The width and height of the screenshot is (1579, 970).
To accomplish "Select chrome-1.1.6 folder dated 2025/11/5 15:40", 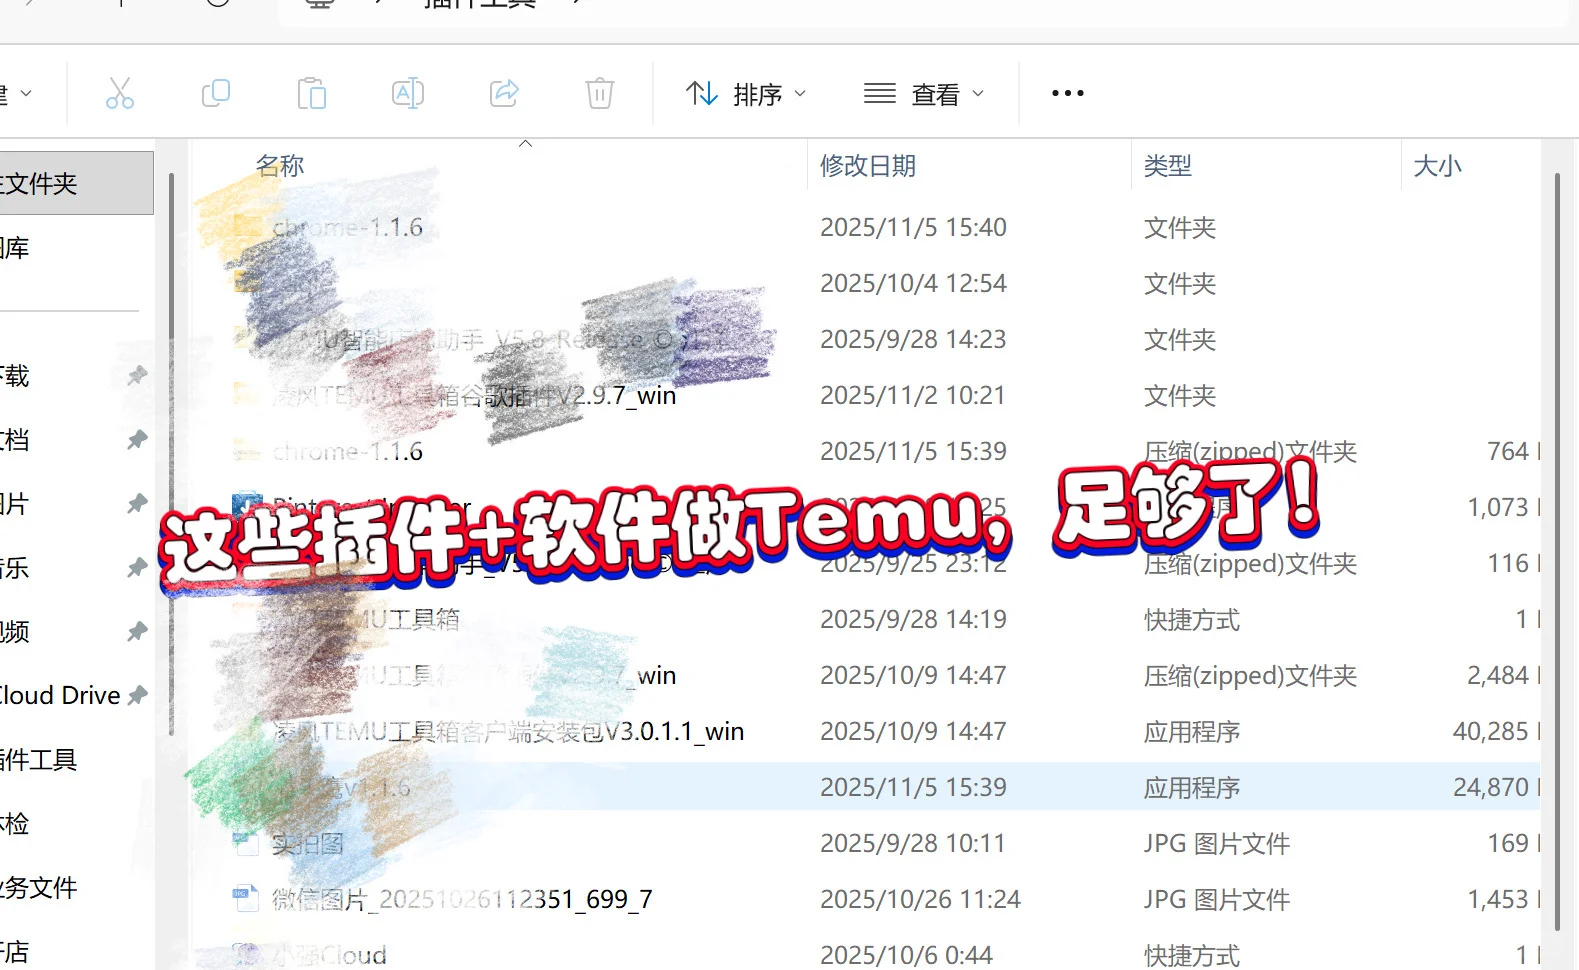I will click(x=347, y=227).
